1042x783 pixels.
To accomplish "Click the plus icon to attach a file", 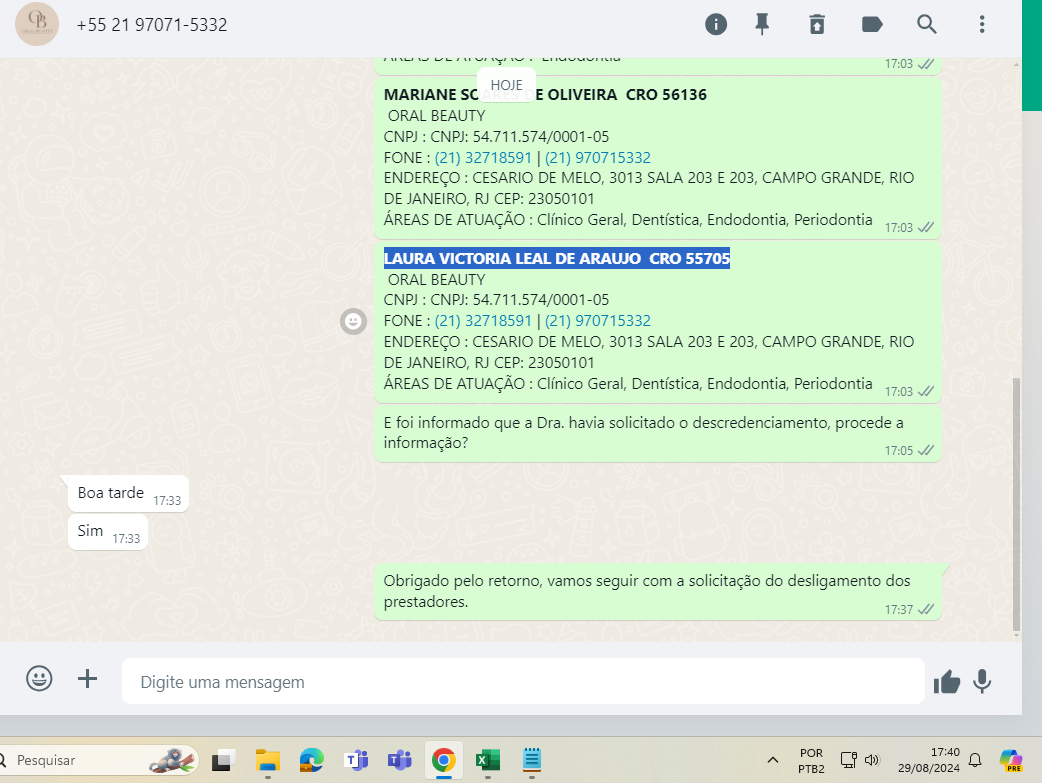I will point(87,679).
